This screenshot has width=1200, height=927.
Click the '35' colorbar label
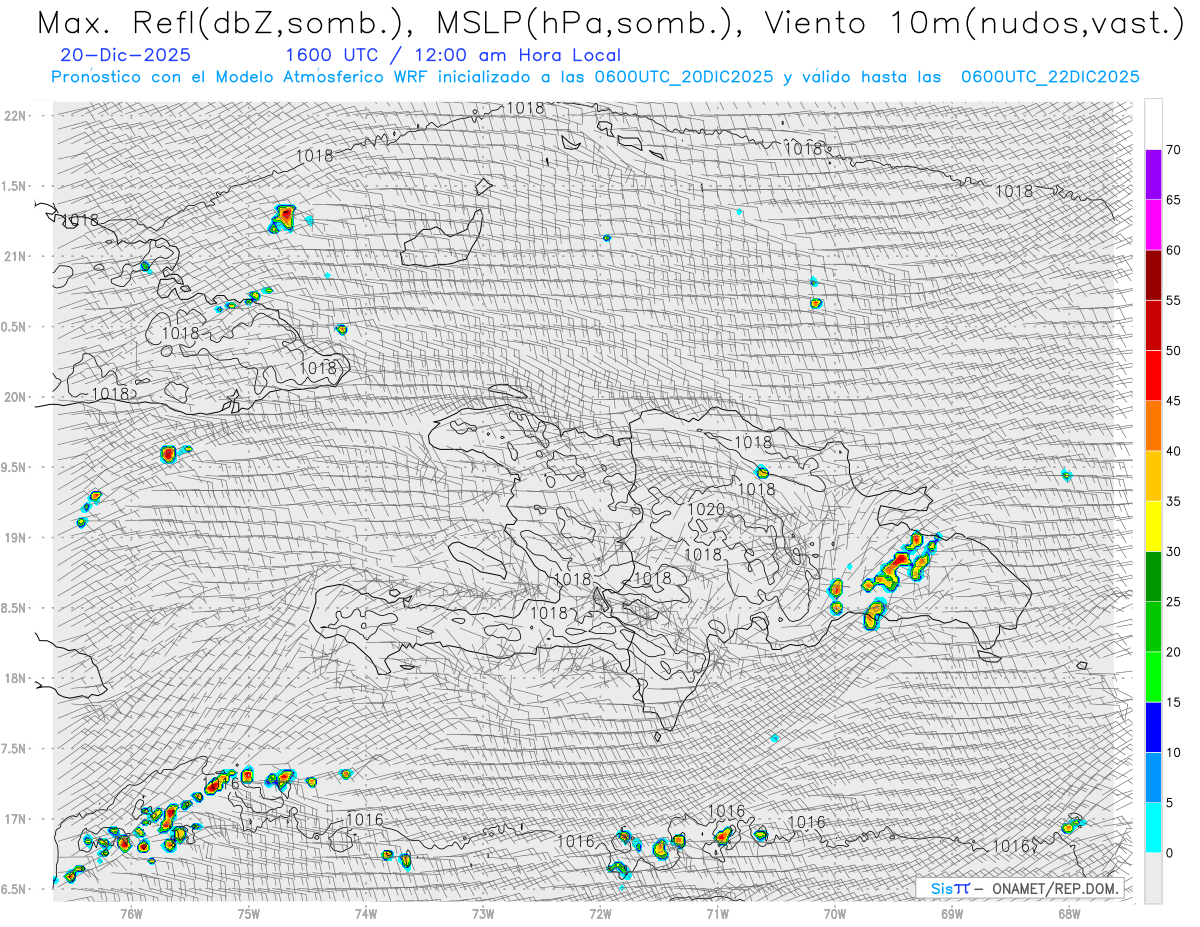tap(1173, 501)
